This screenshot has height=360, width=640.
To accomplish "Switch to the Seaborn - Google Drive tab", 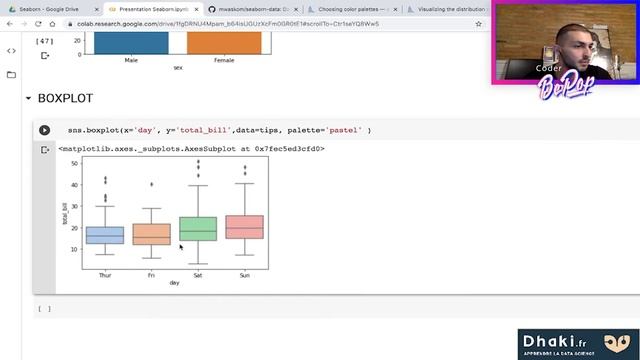I will click(x=49, y=9).
